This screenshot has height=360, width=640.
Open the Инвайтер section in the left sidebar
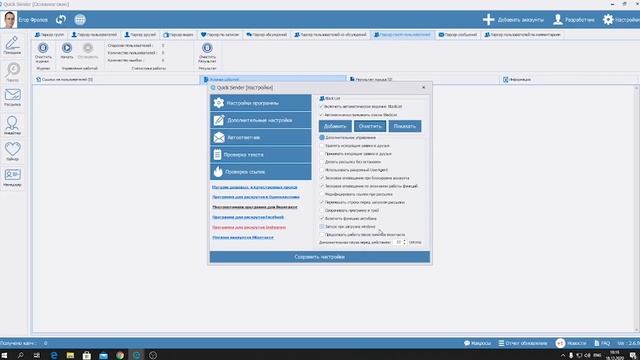pos(12,125)
